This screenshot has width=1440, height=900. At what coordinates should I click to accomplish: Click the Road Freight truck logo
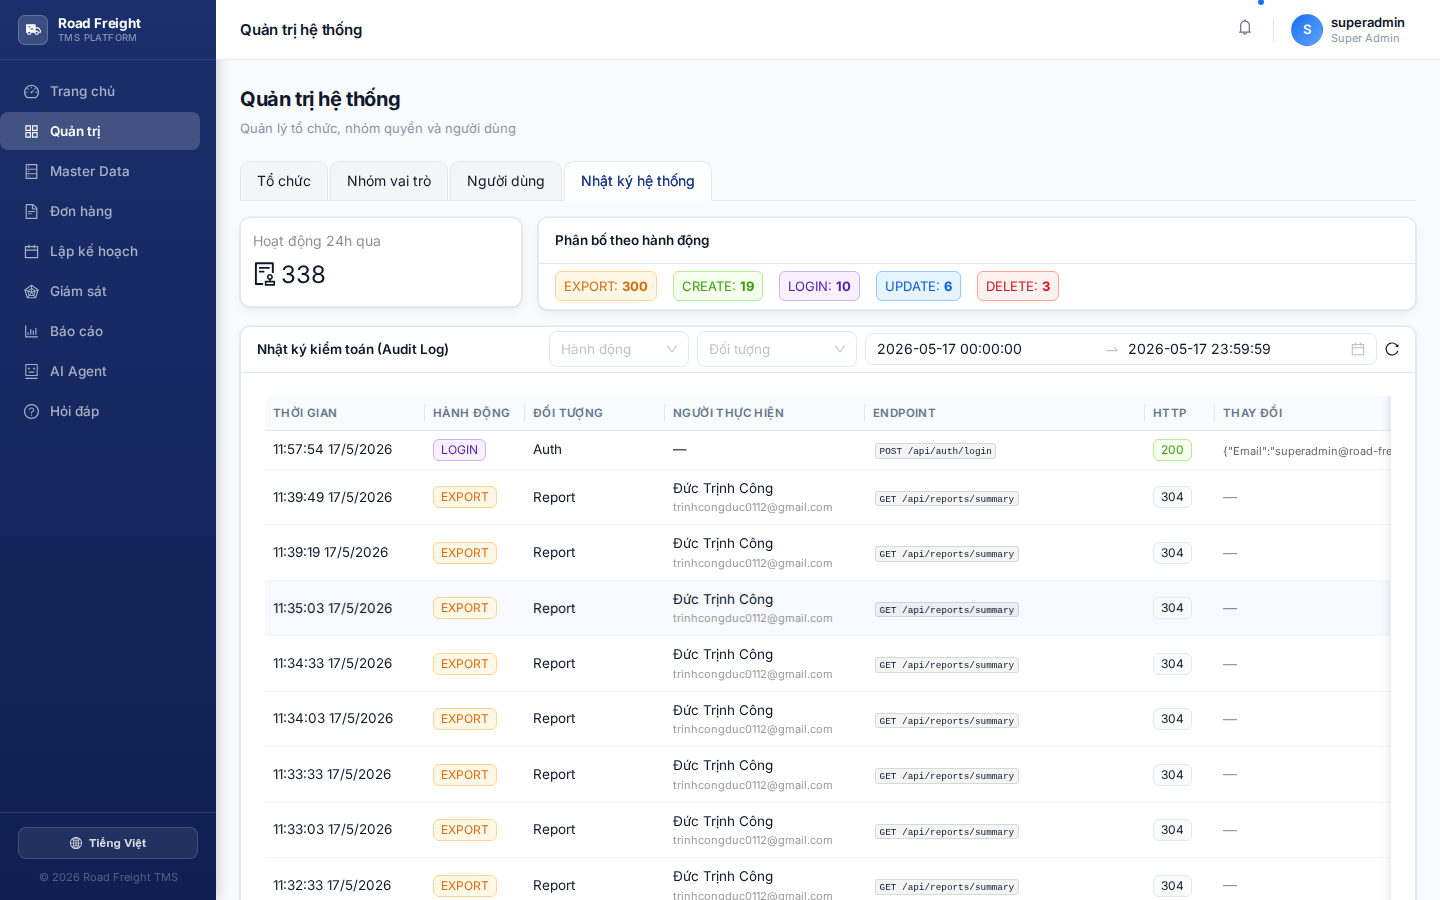tap(33, 30)
